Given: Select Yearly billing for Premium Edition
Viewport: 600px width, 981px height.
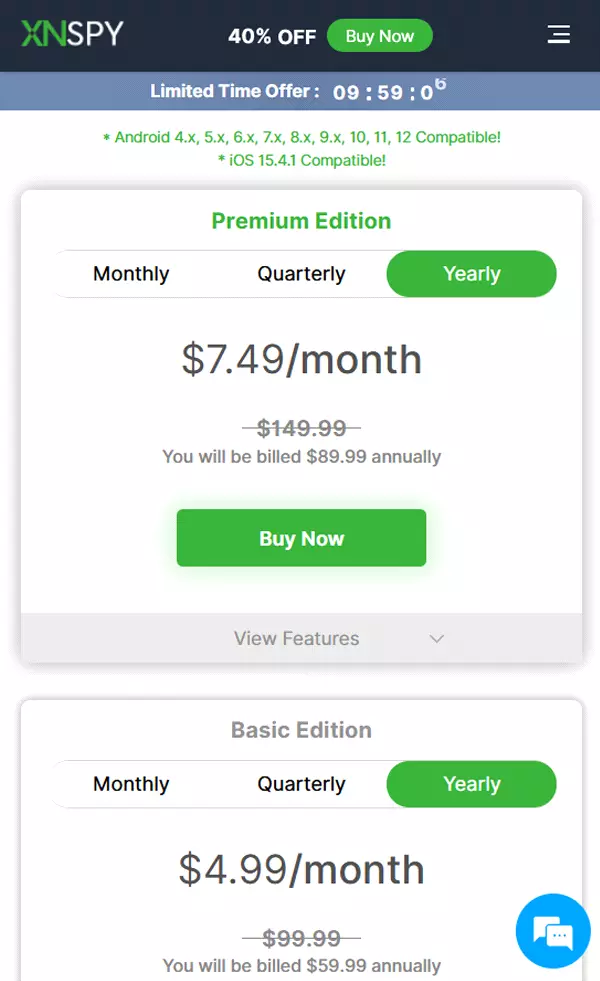Looking at the screenshot, I should (471, 274).
